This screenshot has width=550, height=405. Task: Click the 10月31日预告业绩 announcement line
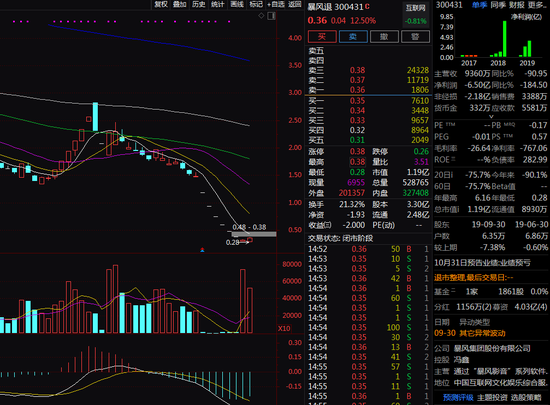(482, 263)
